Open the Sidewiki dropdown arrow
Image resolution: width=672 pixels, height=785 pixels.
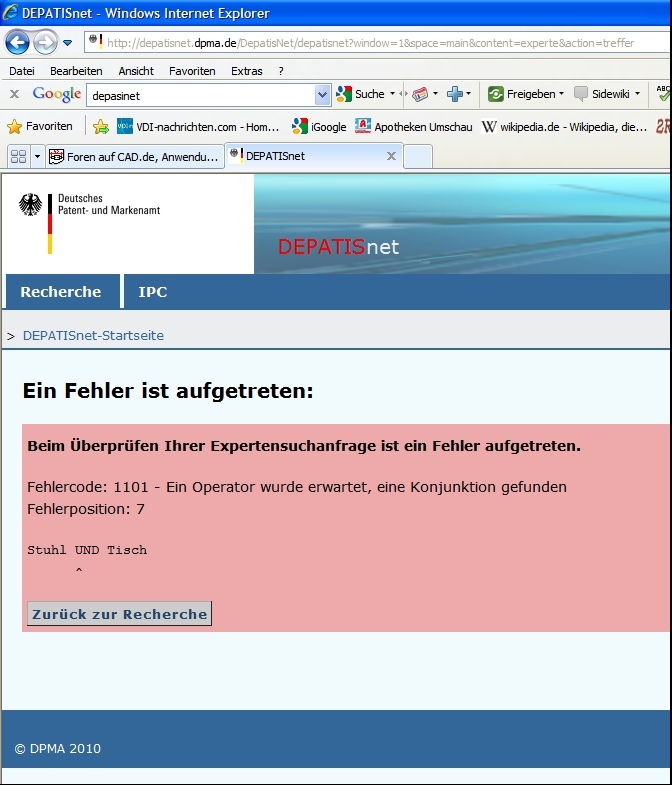click(637, 94)
